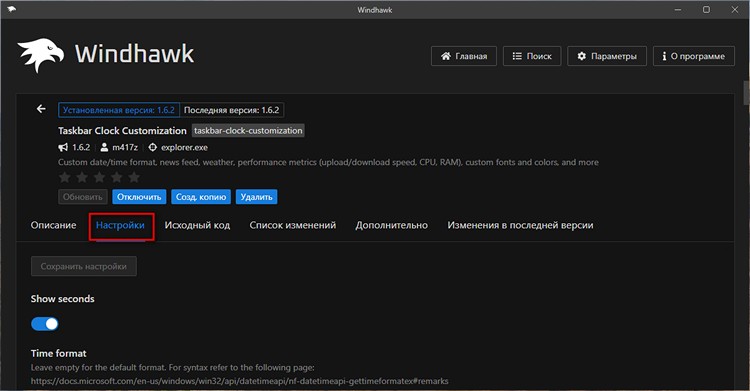Select the Настройки tab
Image resolution: width=750 pixels, height=391 pixels.
click(120, 225)
